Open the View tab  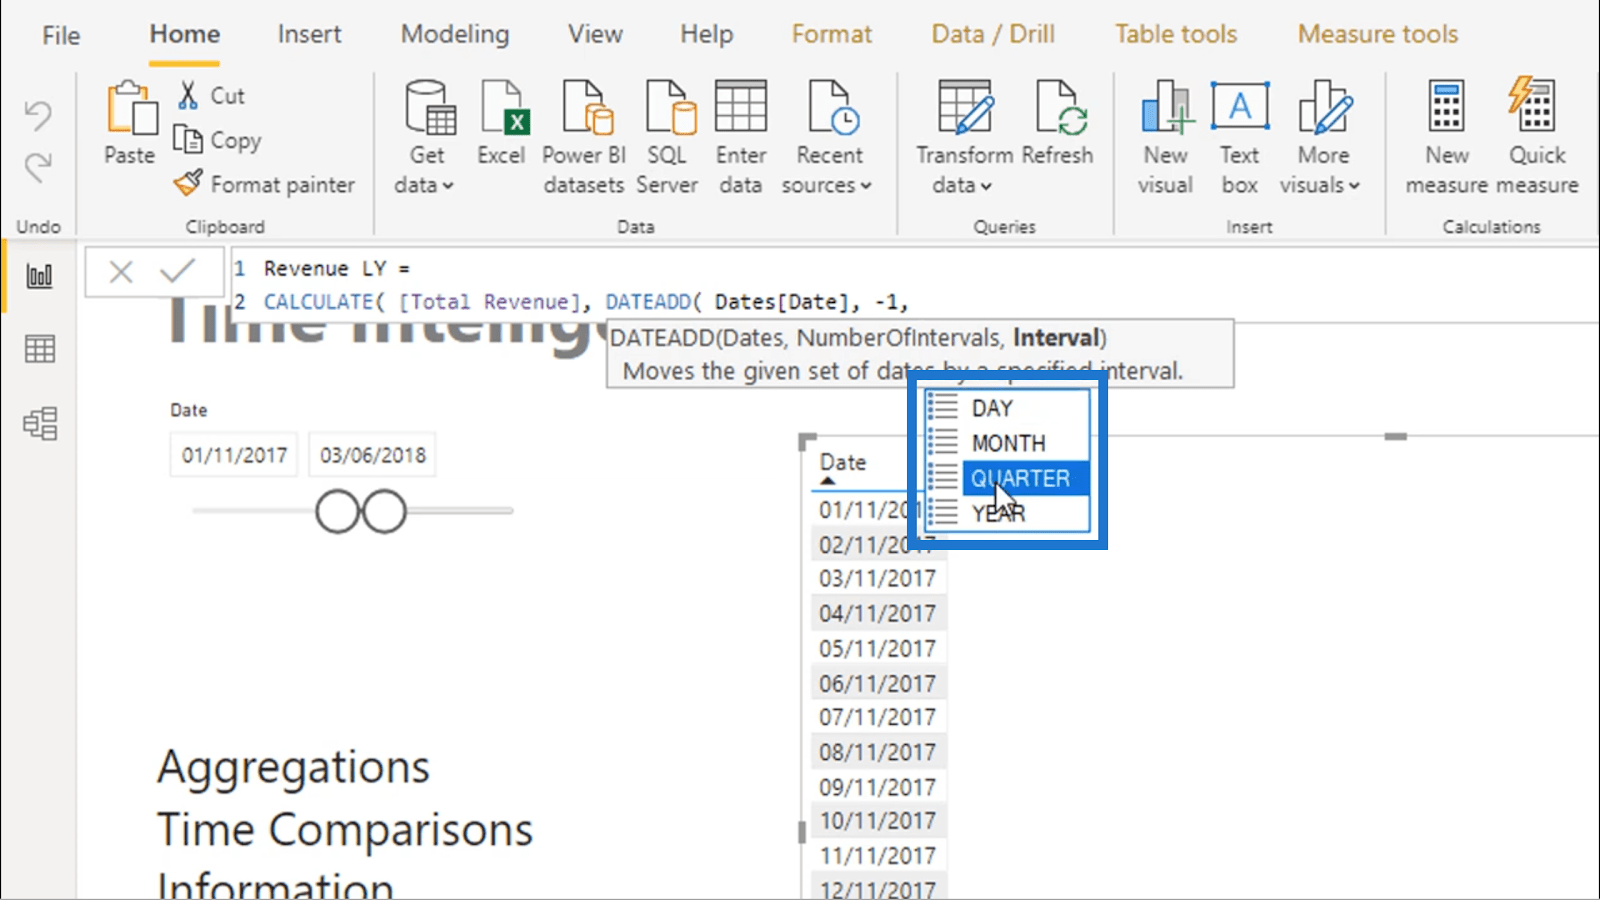tap(595, 34)
